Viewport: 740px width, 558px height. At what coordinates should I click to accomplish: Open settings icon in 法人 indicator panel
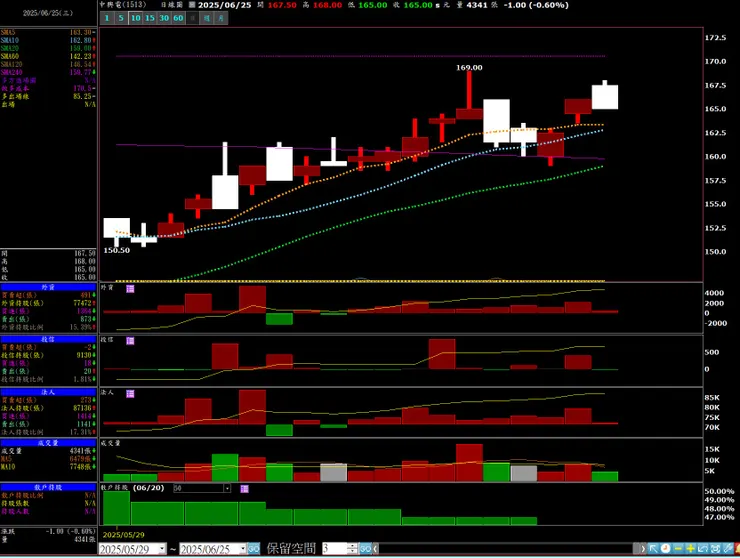pyautogui.click(x=130, y=394)
